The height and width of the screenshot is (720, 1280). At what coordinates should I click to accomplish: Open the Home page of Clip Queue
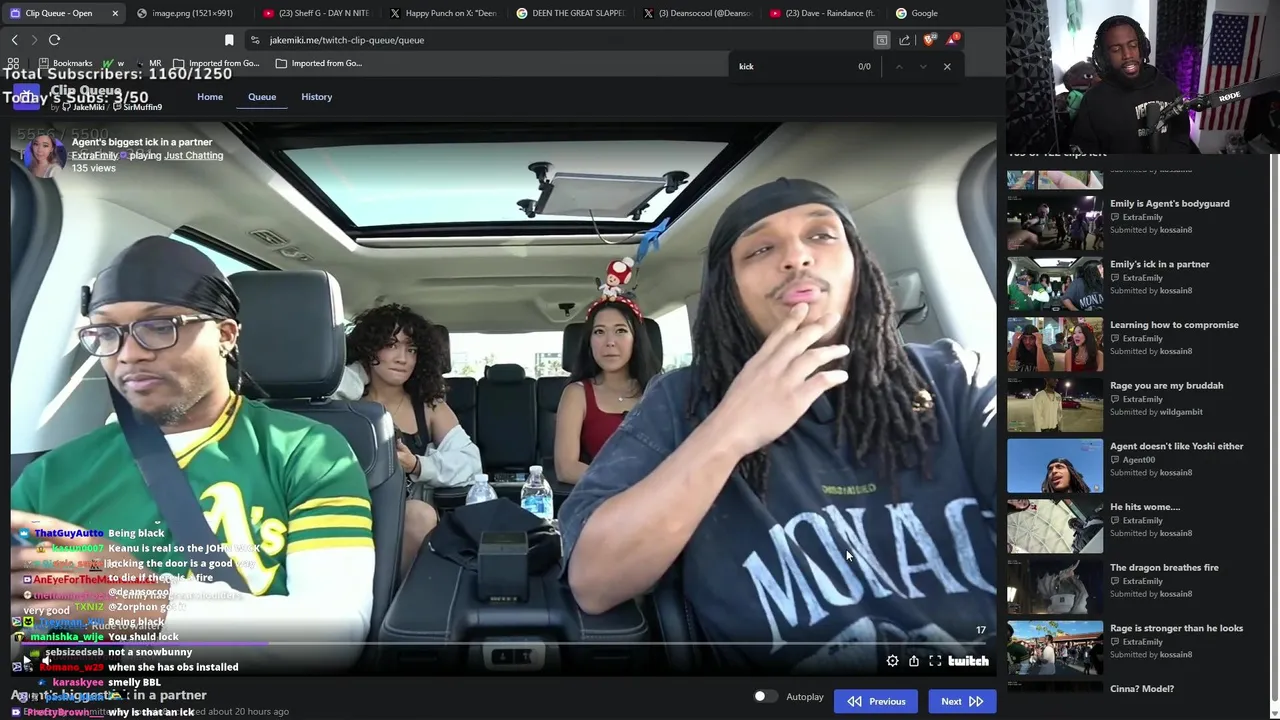[x=210, y=97]
